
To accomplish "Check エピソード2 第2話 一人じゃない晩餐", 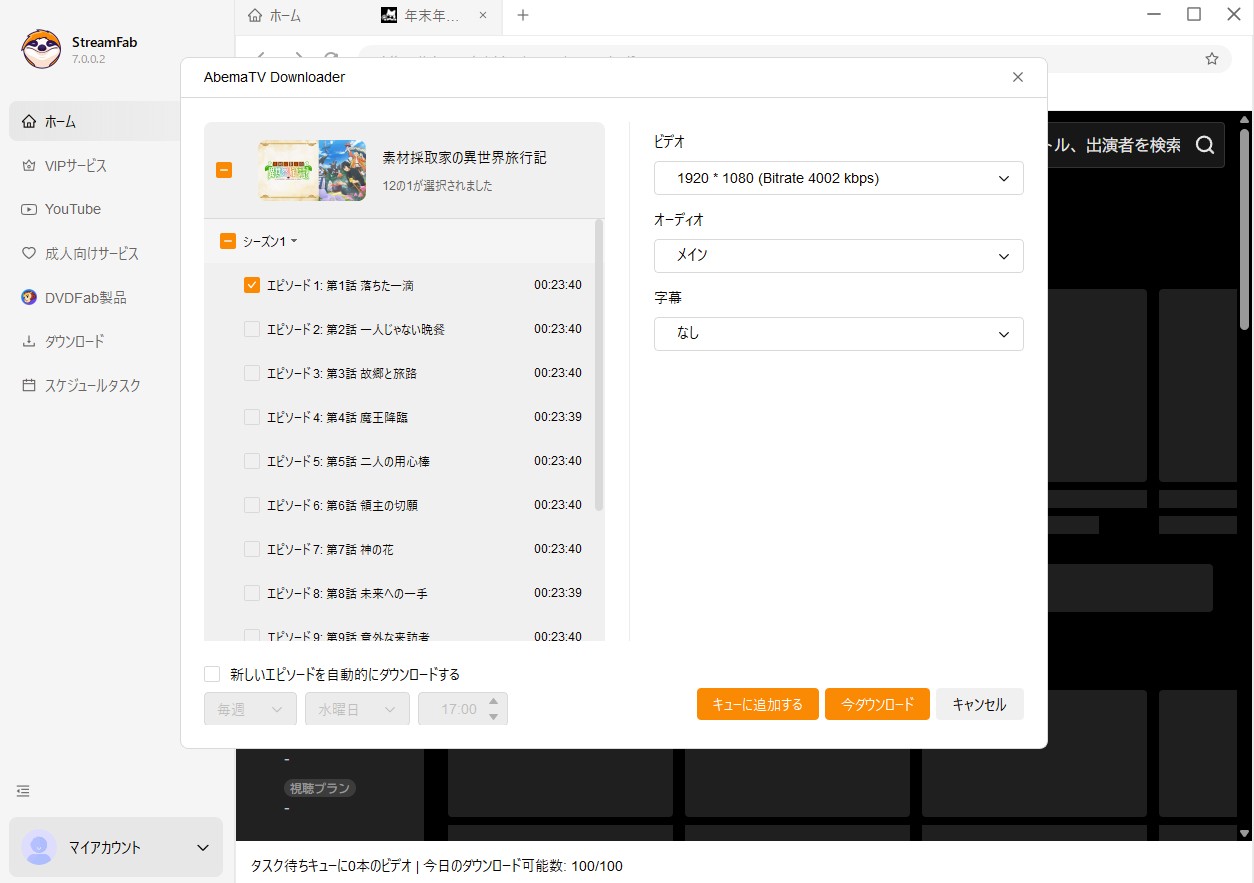I will (x=251, y=329).
